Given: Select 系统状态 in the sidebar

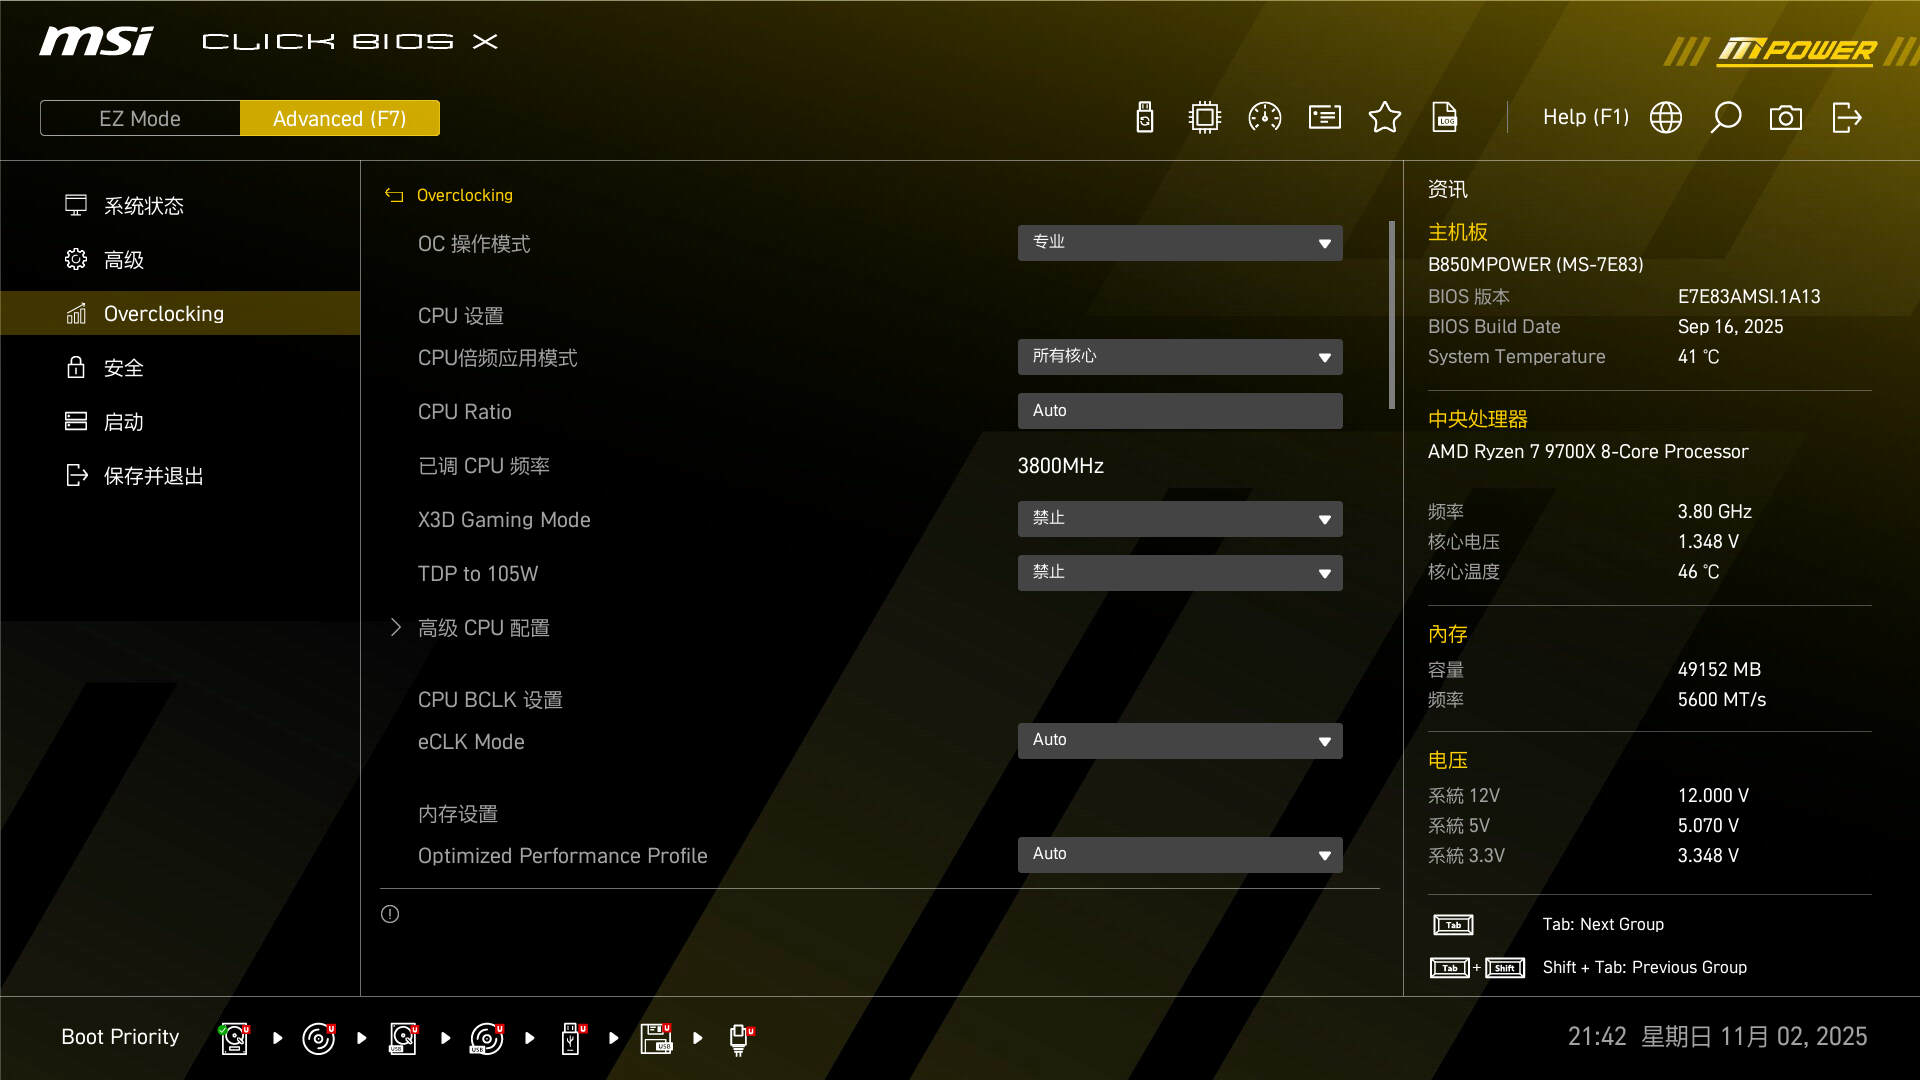Looking at the screenshot, I should (x=144, y=206).
